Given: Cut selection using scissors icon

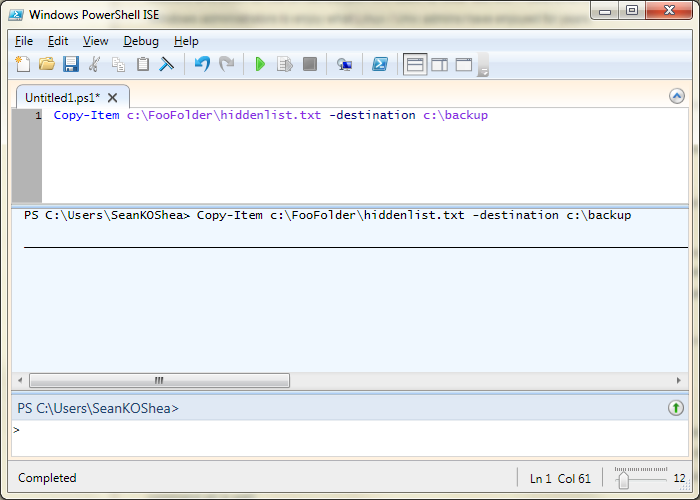Looking at the screenshot, I should click(94, 64).
